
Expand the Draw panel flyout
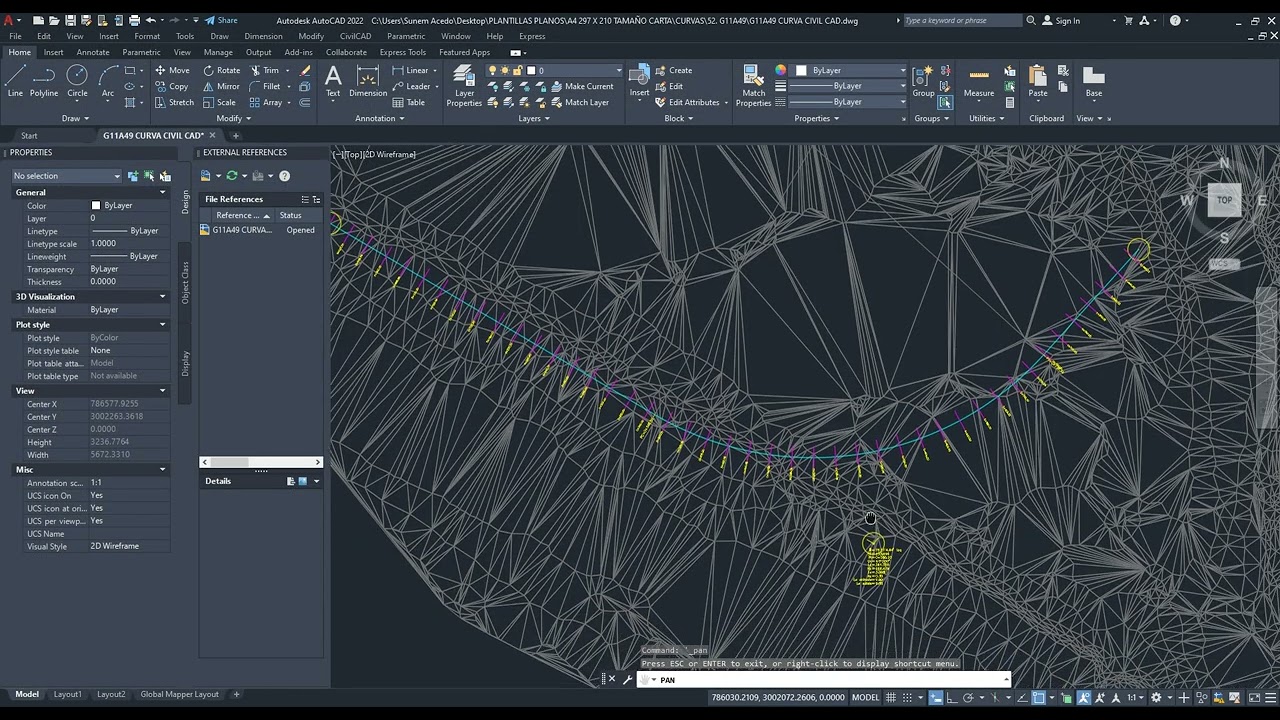pos(75,118)
